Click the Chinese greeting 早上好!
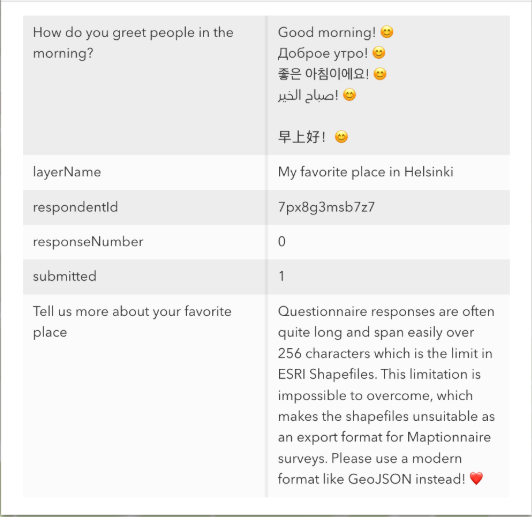 302,137
